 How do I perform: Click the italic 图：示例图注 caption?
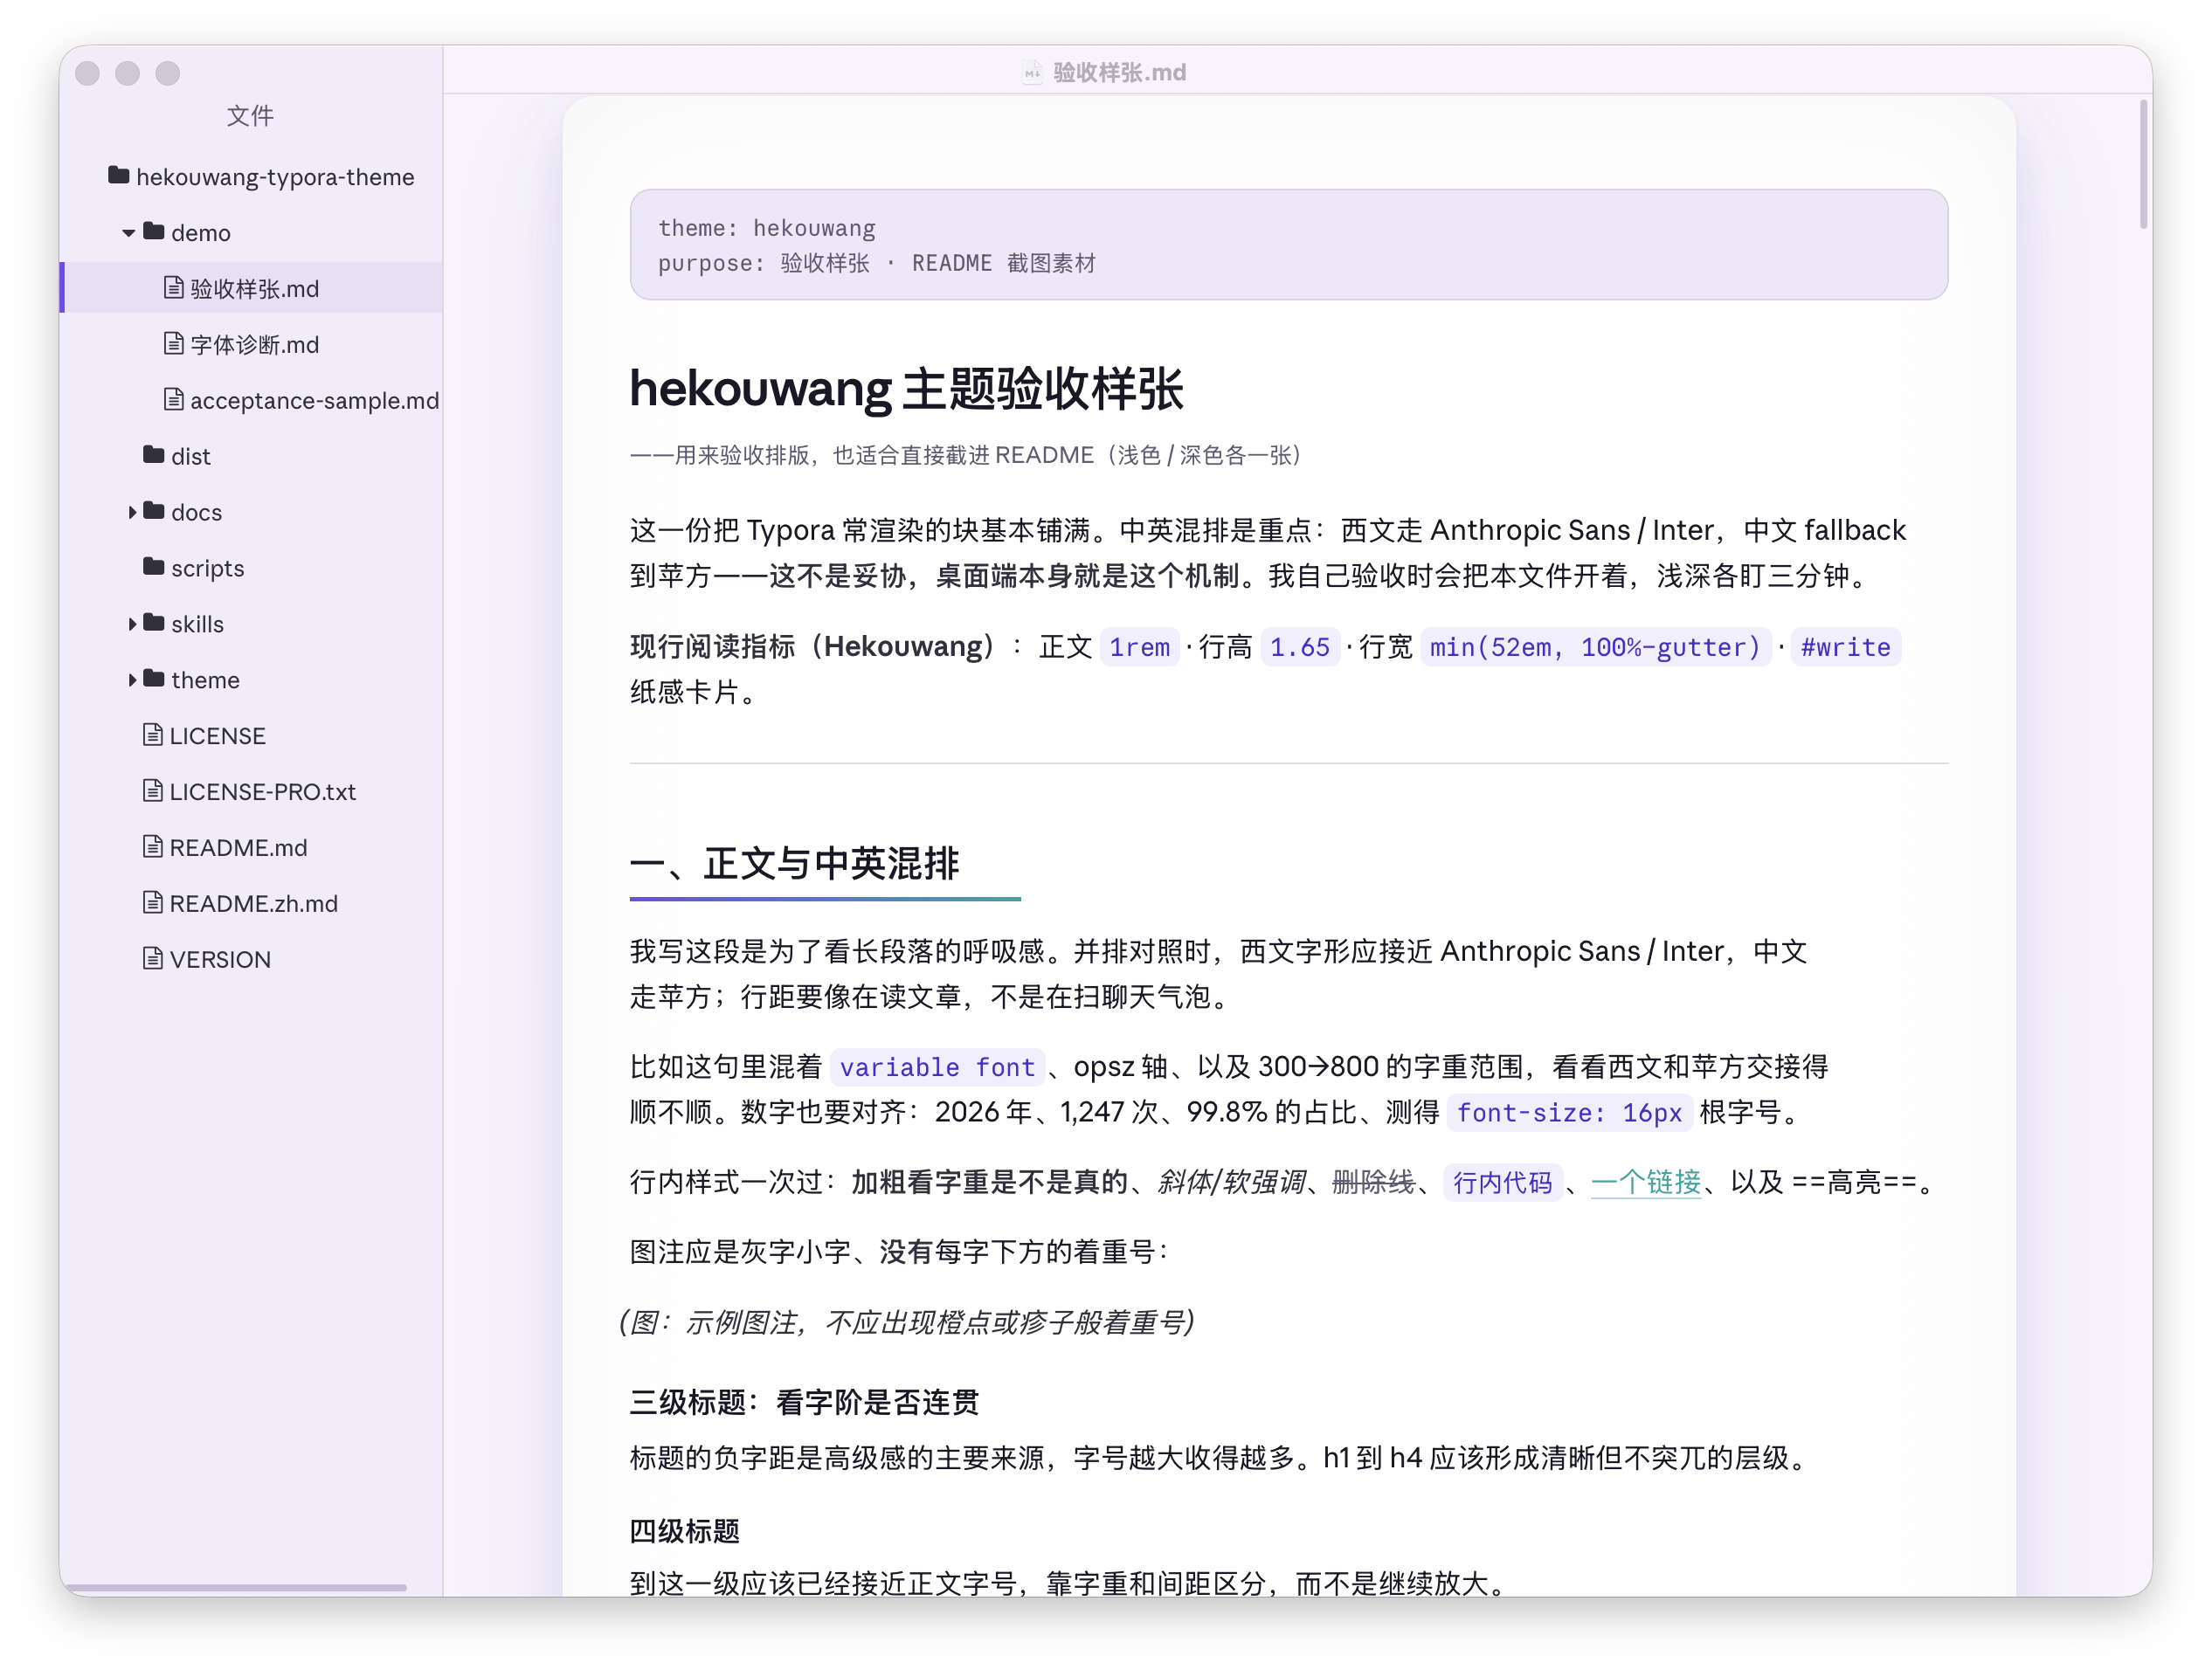[907, 1322]
